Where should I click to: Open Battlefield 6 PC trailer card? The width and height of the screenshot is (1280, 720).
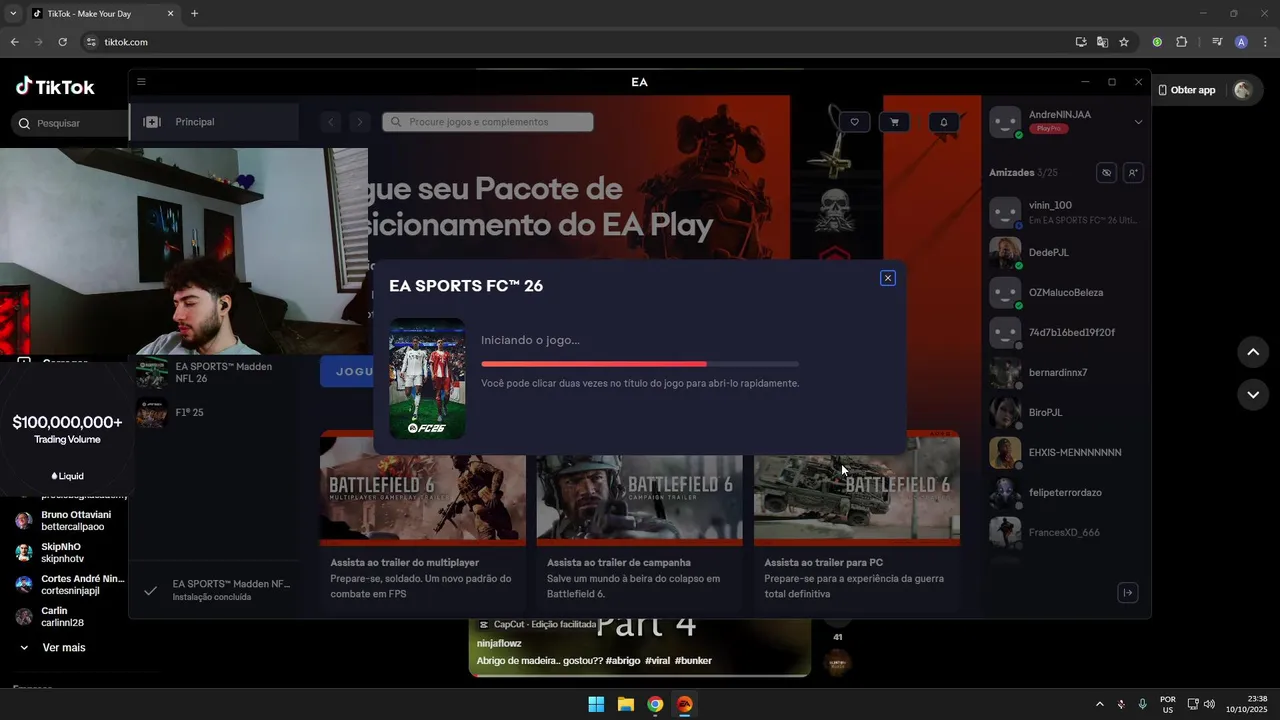pos(857,520)
